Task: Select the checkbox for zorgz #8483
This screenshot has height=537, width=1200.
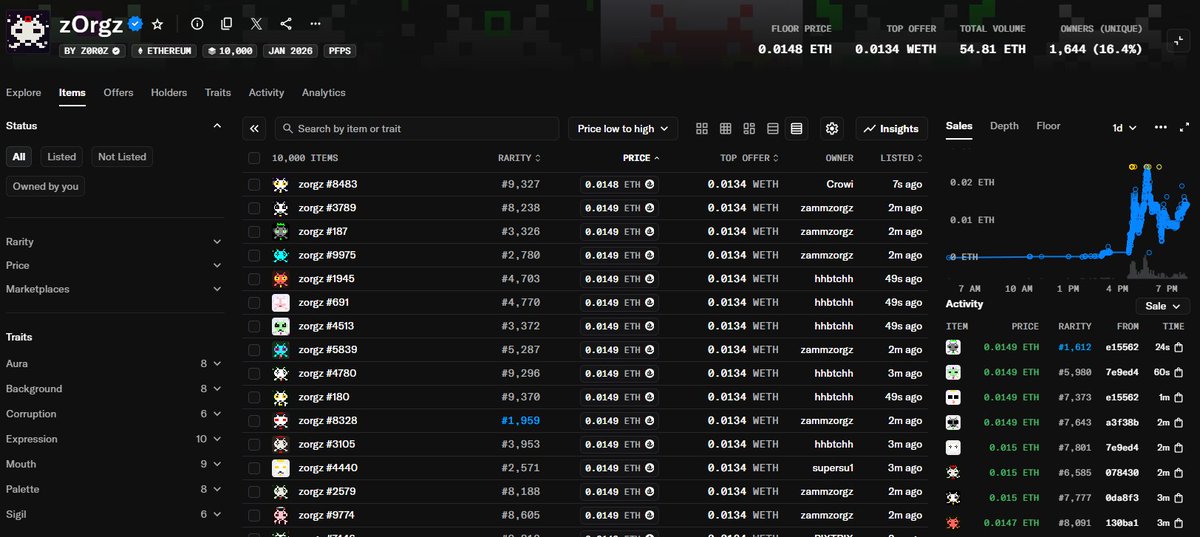Action: click(254, 185)
